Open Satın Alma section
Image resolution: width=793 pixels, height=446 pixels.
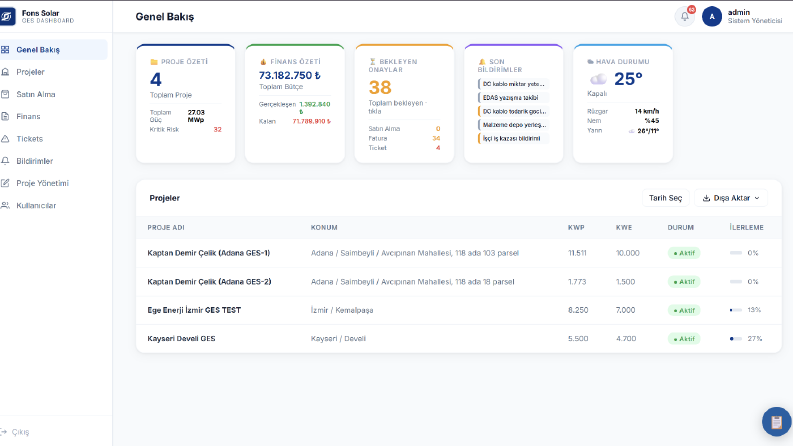(x=54, y=94)
